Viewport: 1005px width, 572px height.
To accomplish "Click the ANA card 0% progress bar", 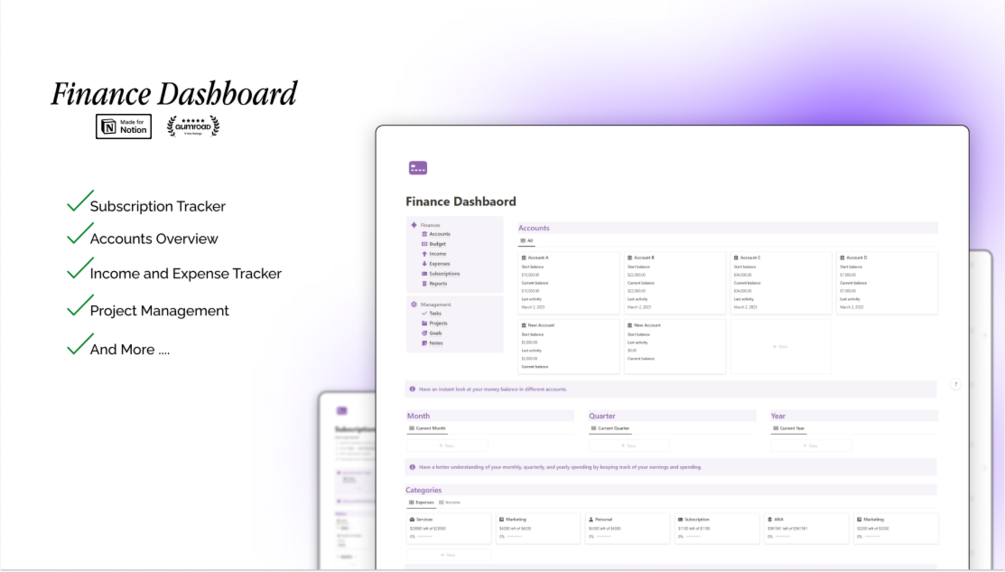I will (x=783, y=537).
